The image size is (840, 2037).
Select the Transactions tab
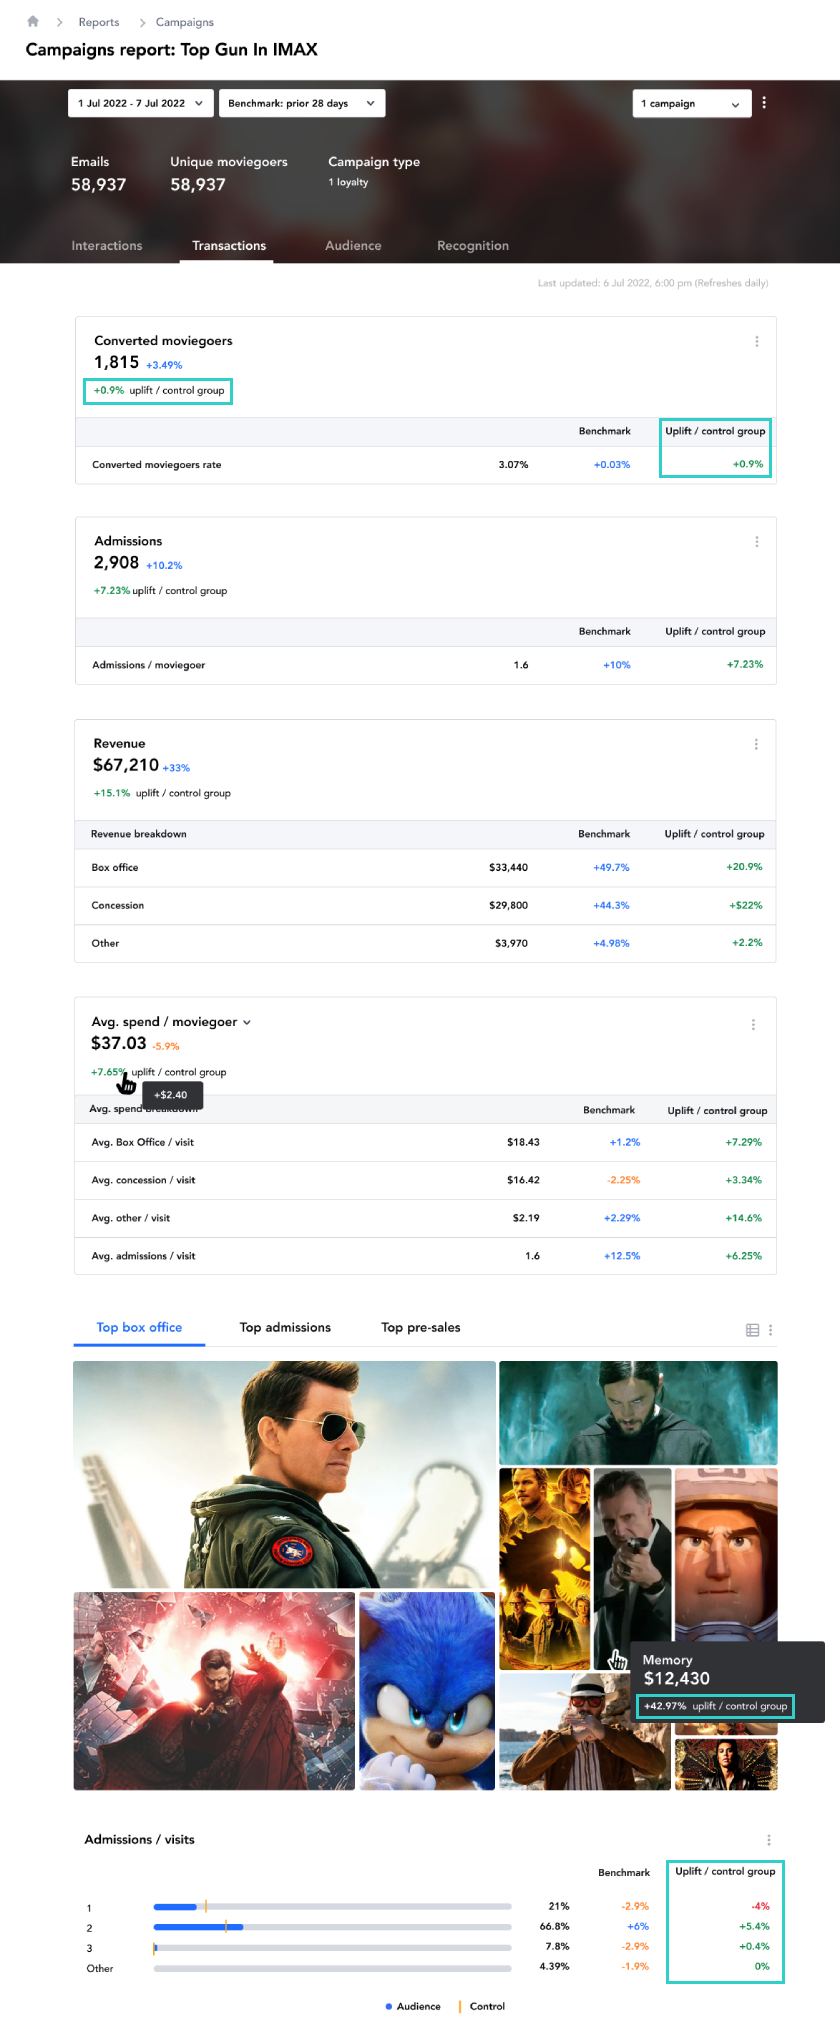coord(229,246)
